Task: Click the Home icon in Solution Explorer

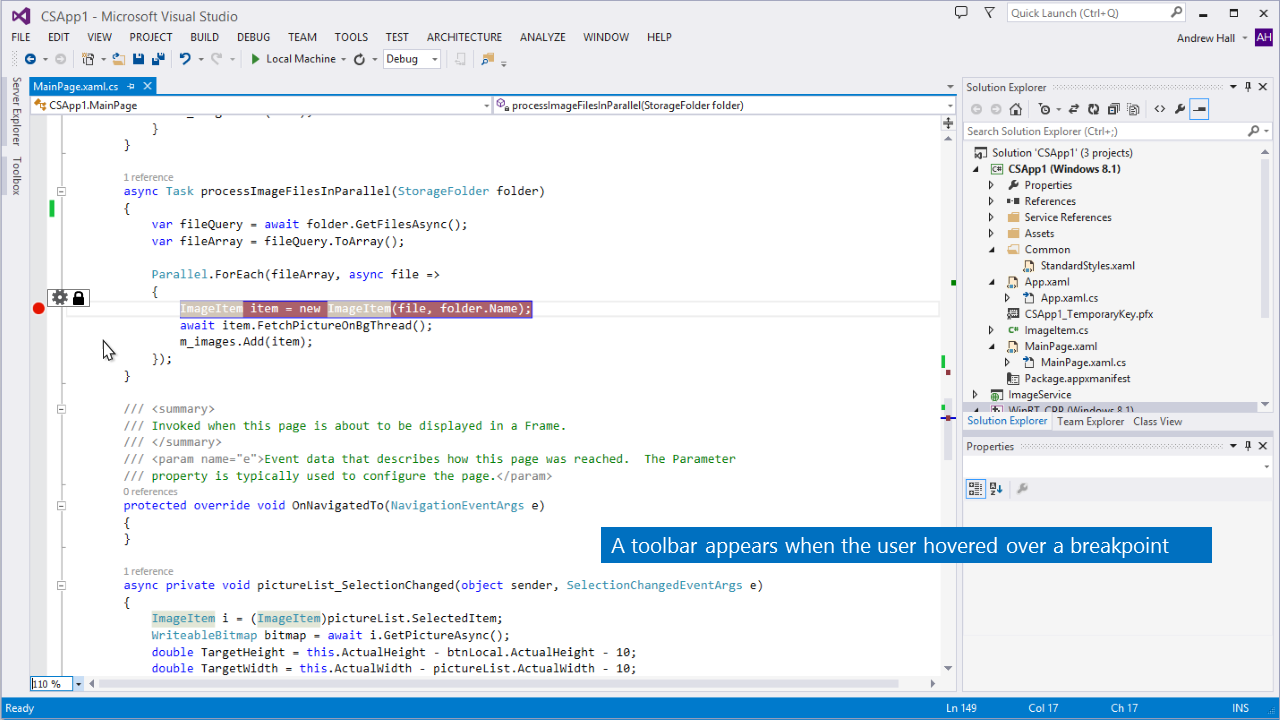Action: tap(1016, 109)
